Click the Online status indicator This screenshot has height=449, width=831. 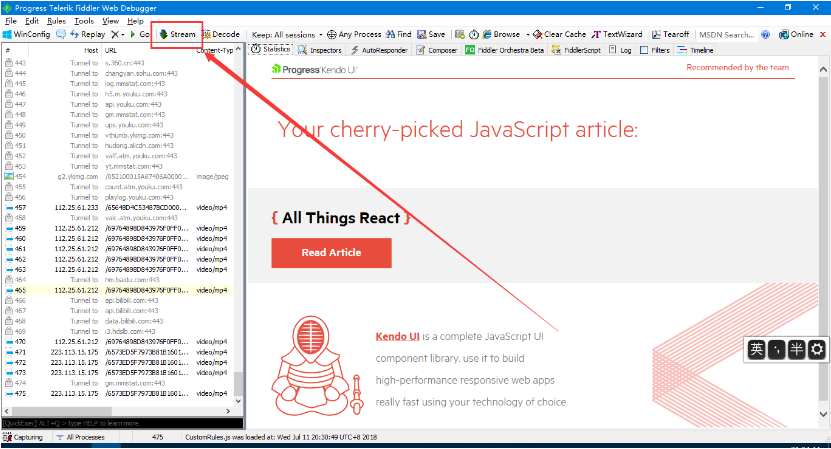(796, 34)
